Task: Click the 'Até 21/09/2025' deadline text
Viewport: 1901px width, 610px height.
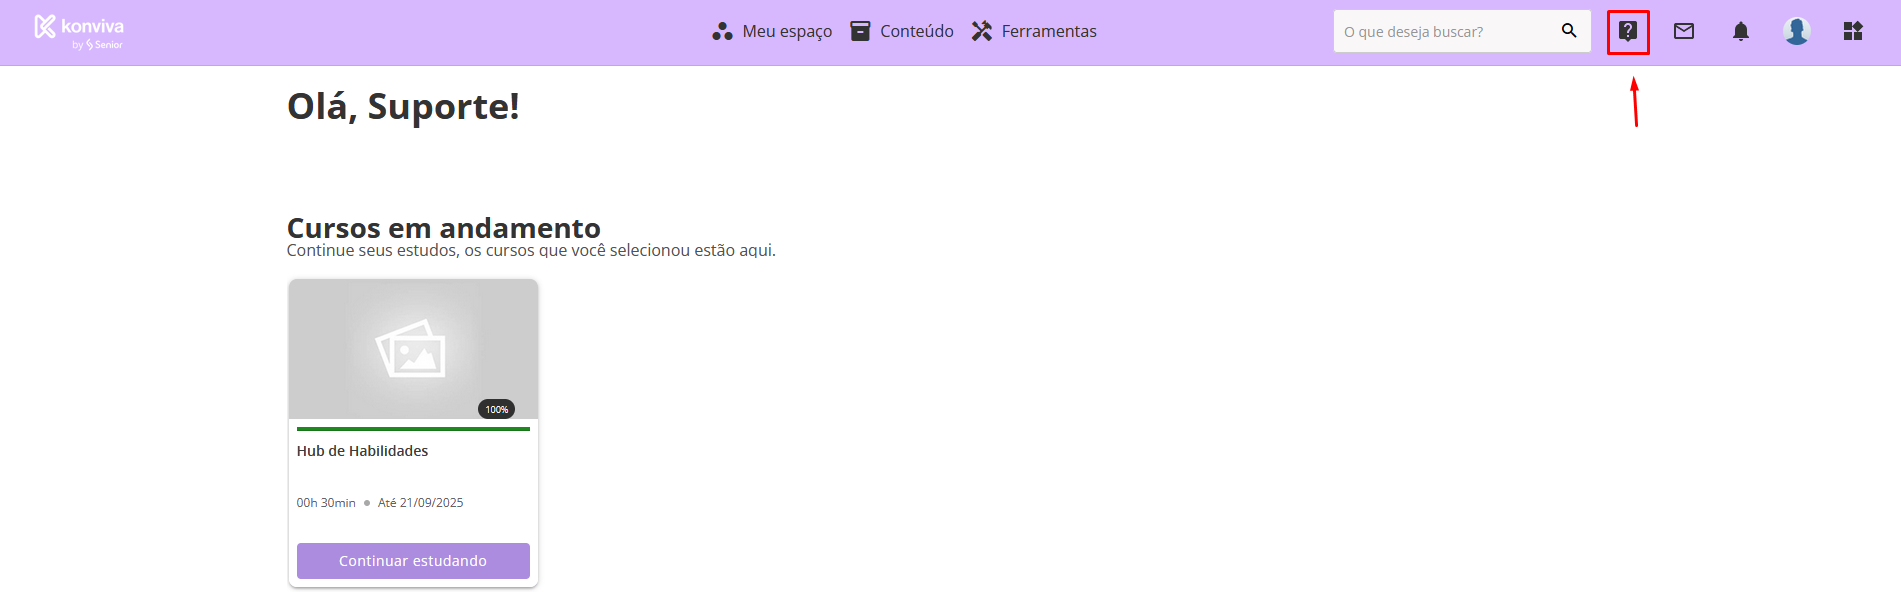Action: point(420,503)
